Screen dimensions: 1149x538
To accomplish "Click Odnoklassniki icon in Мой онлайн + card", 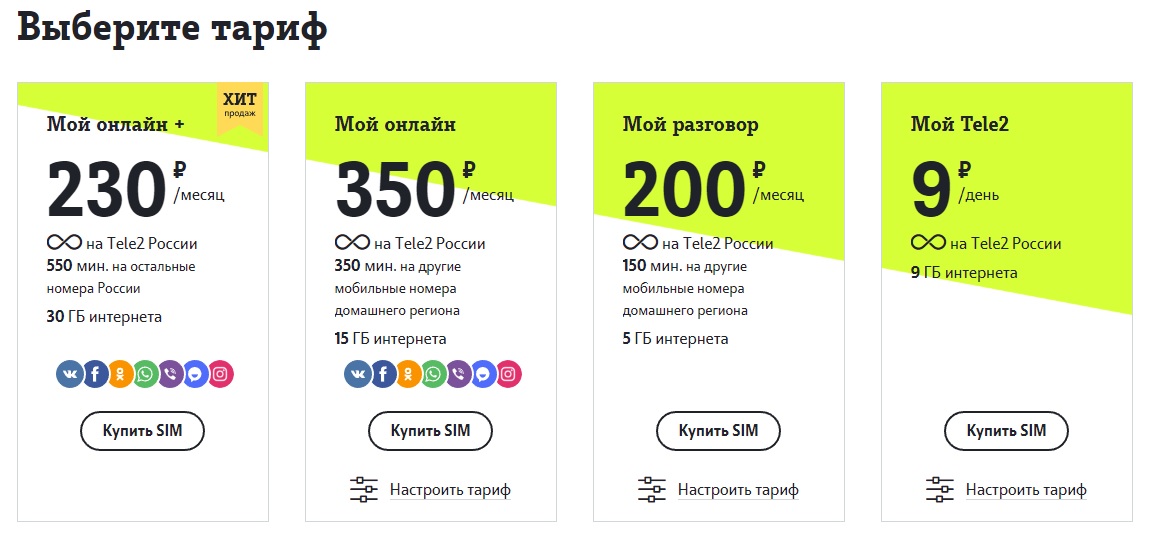I will tap(121, 374).
